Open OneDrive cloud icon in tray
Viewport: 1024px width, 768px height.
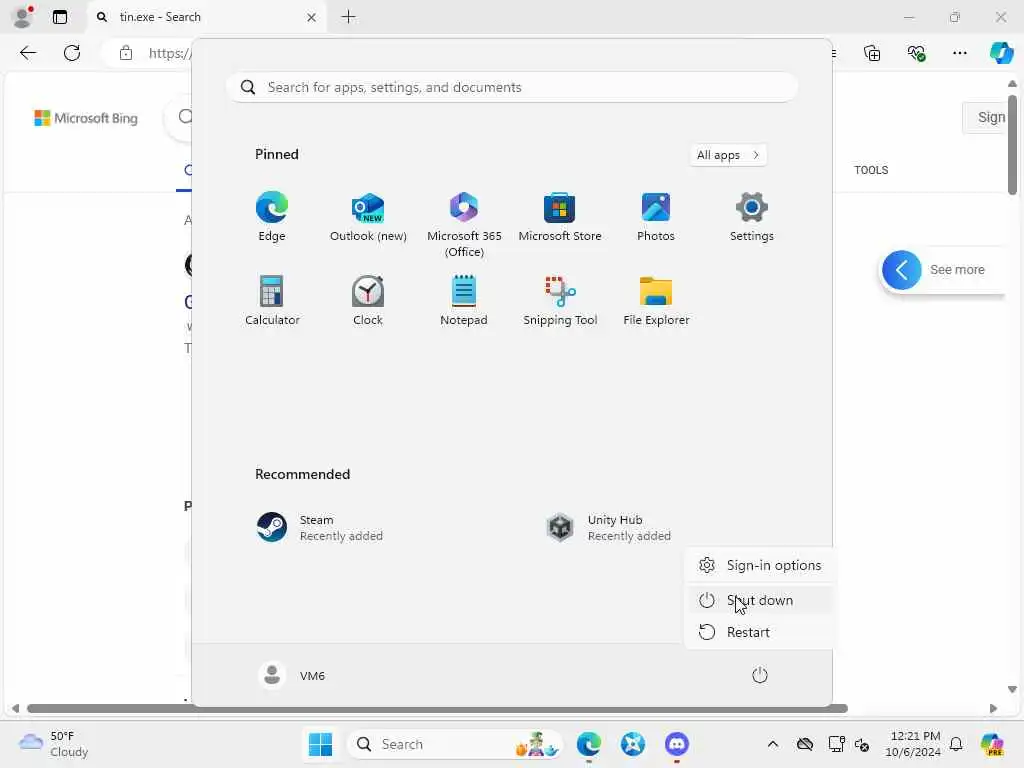pyautogui.click(x=805, y=744)
